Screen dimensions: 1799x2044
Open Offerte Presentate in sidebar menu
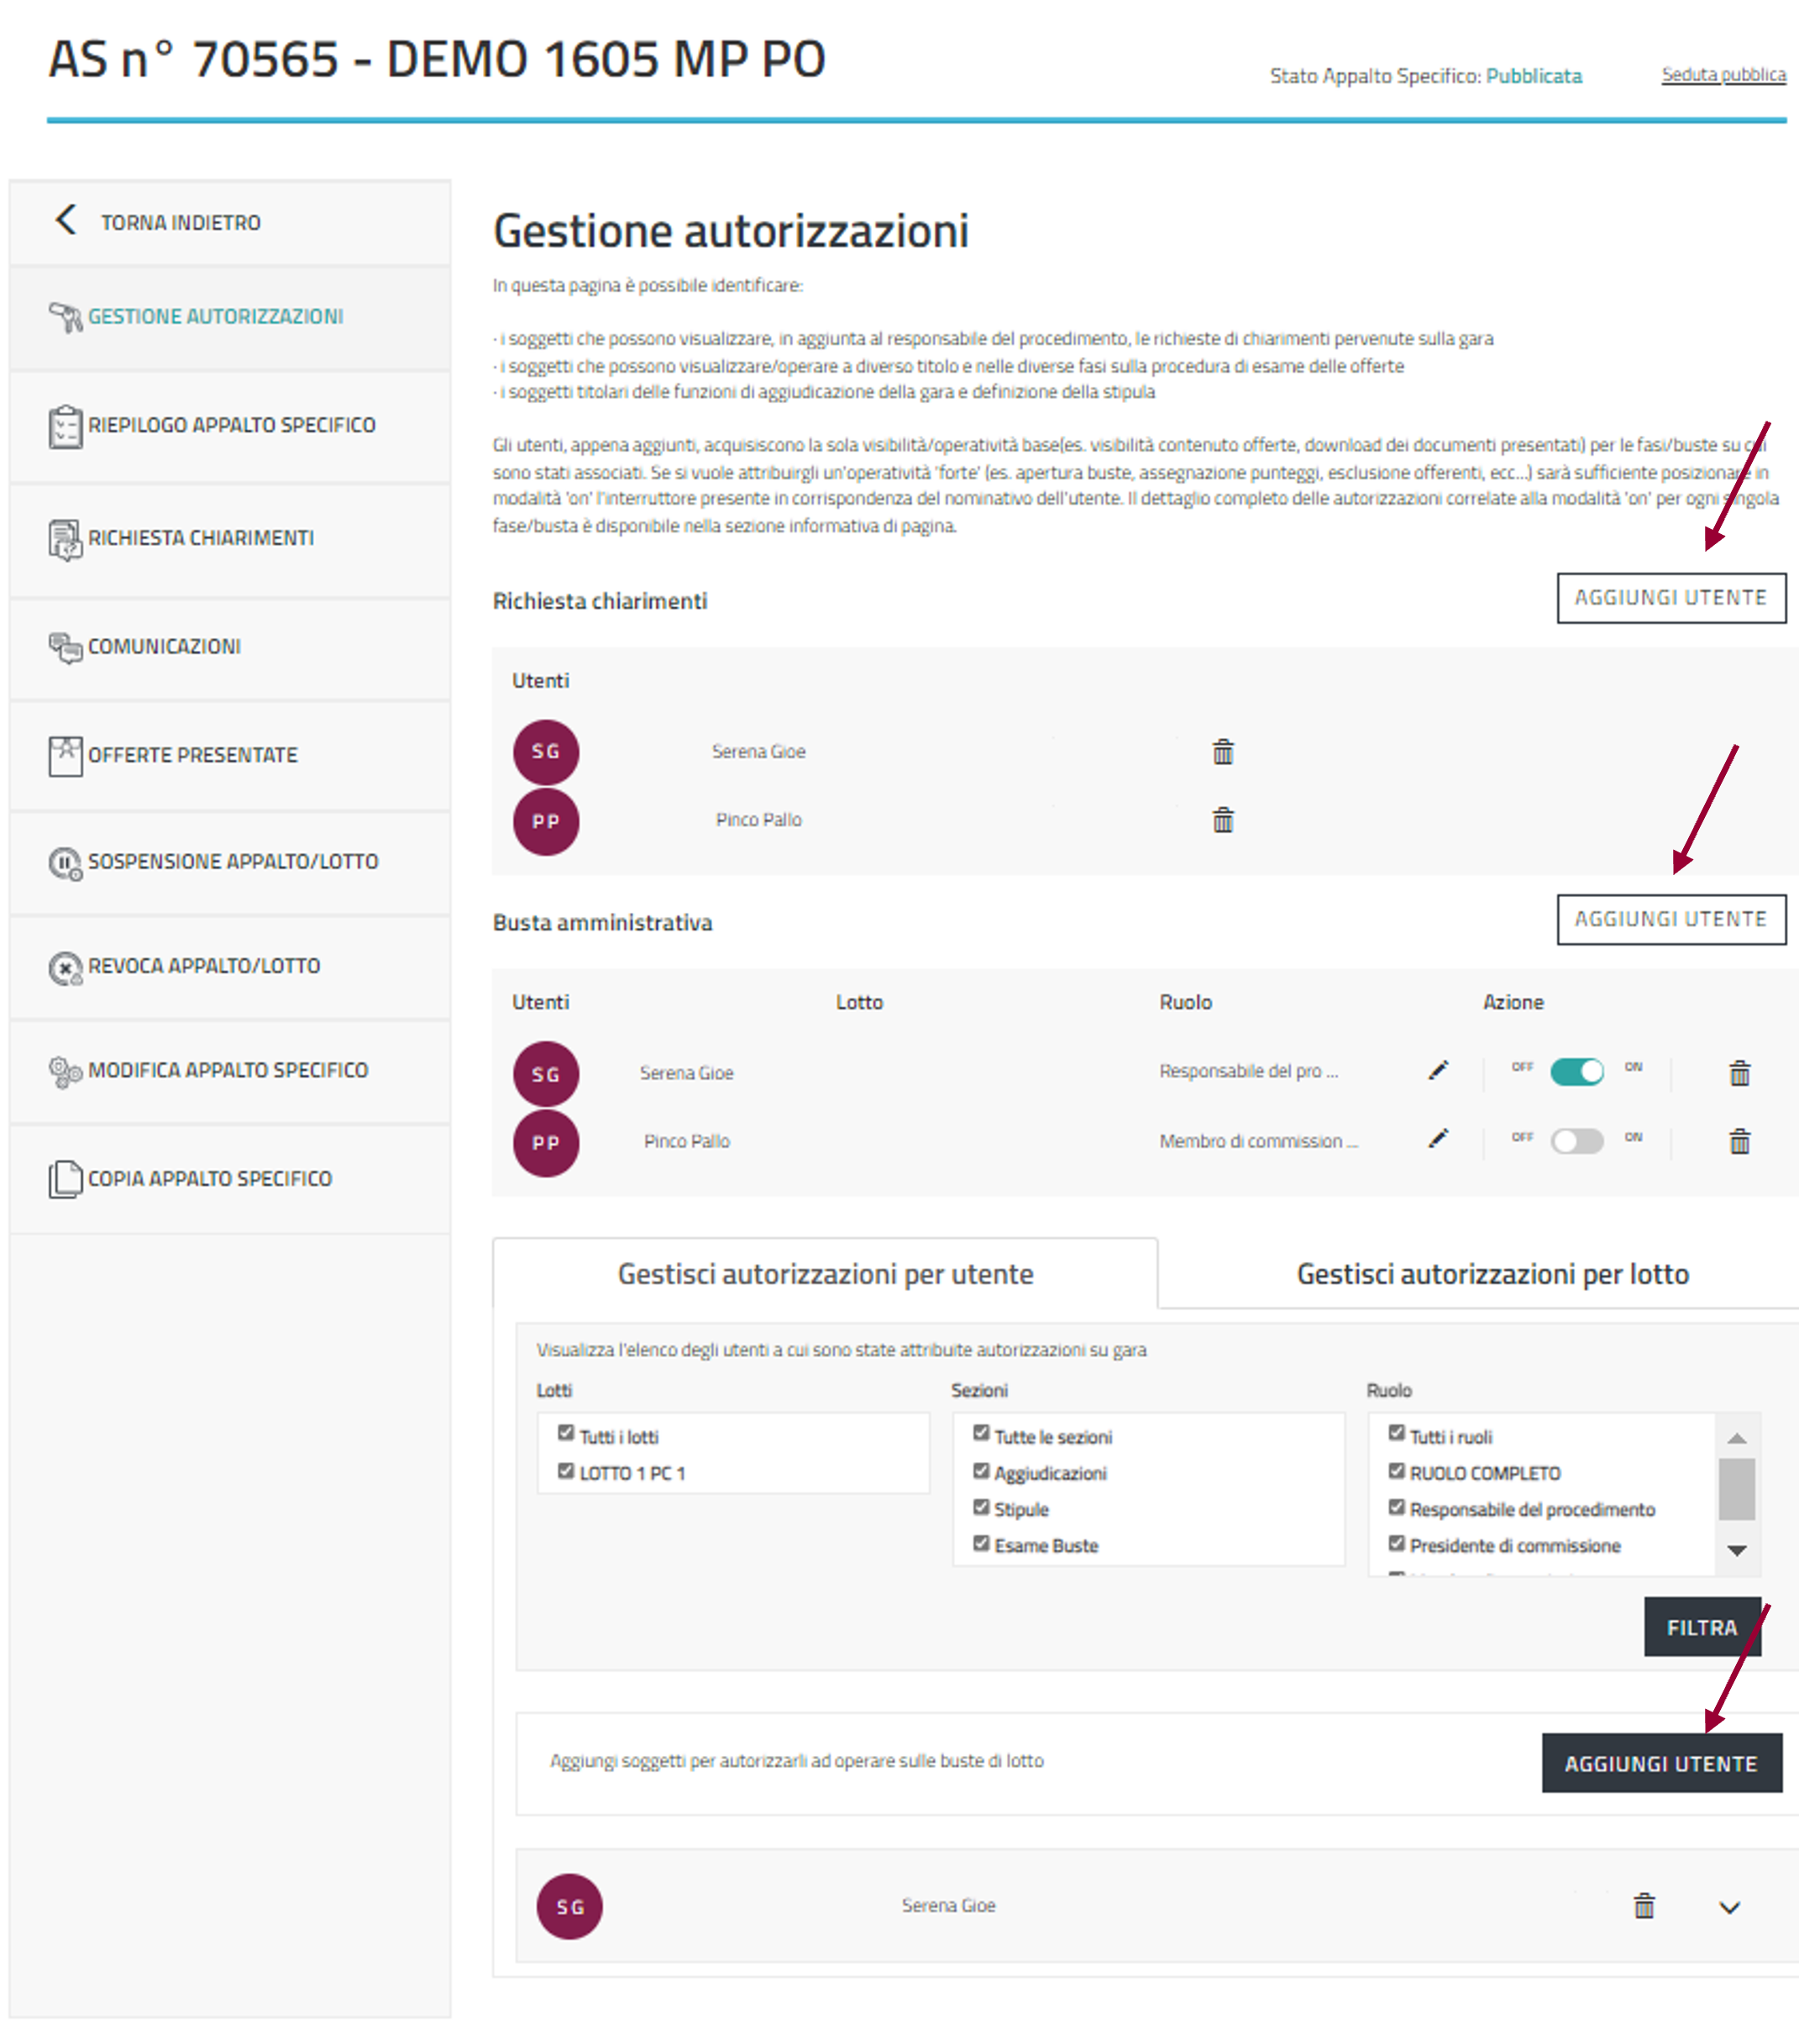point(193,755)
